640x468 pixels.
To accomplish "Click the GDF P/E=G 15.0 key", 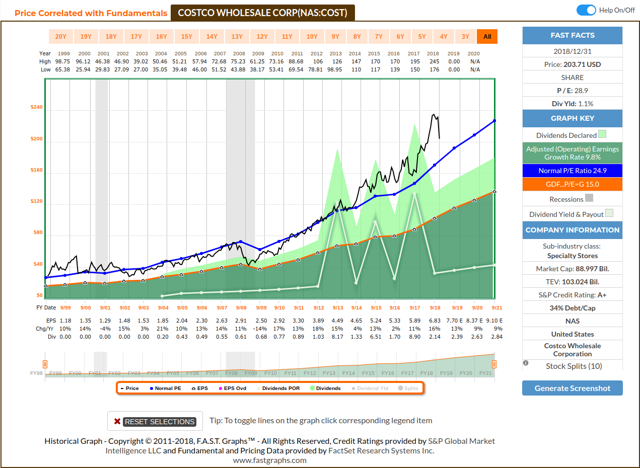I will click(572, 184).
